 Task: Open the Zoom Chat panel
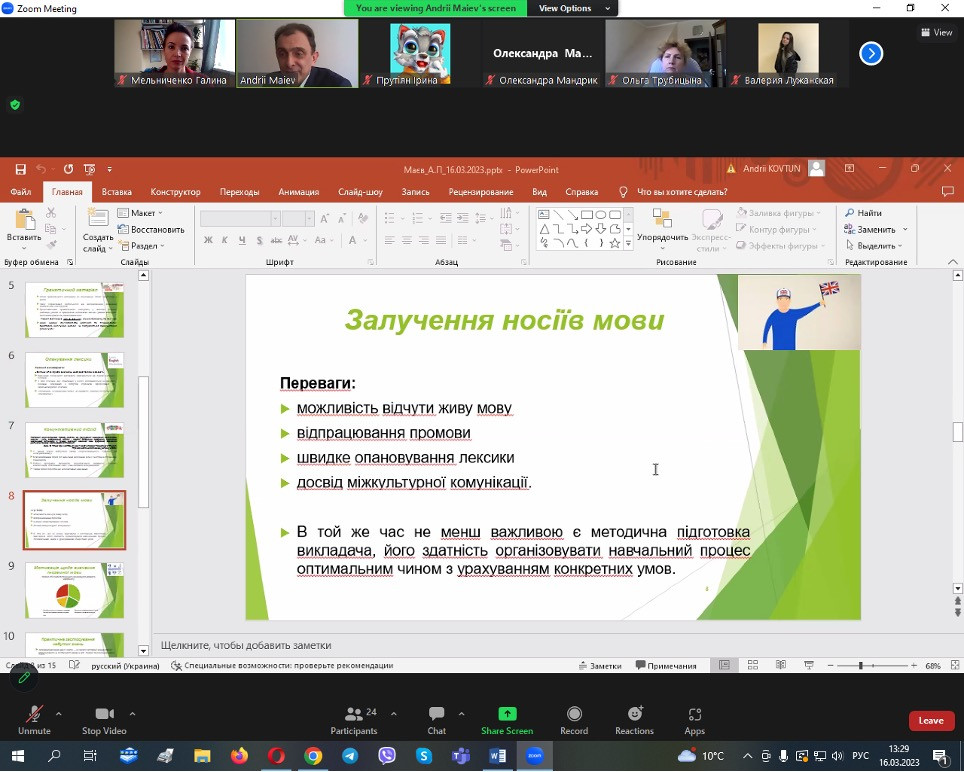coord(436,718)
